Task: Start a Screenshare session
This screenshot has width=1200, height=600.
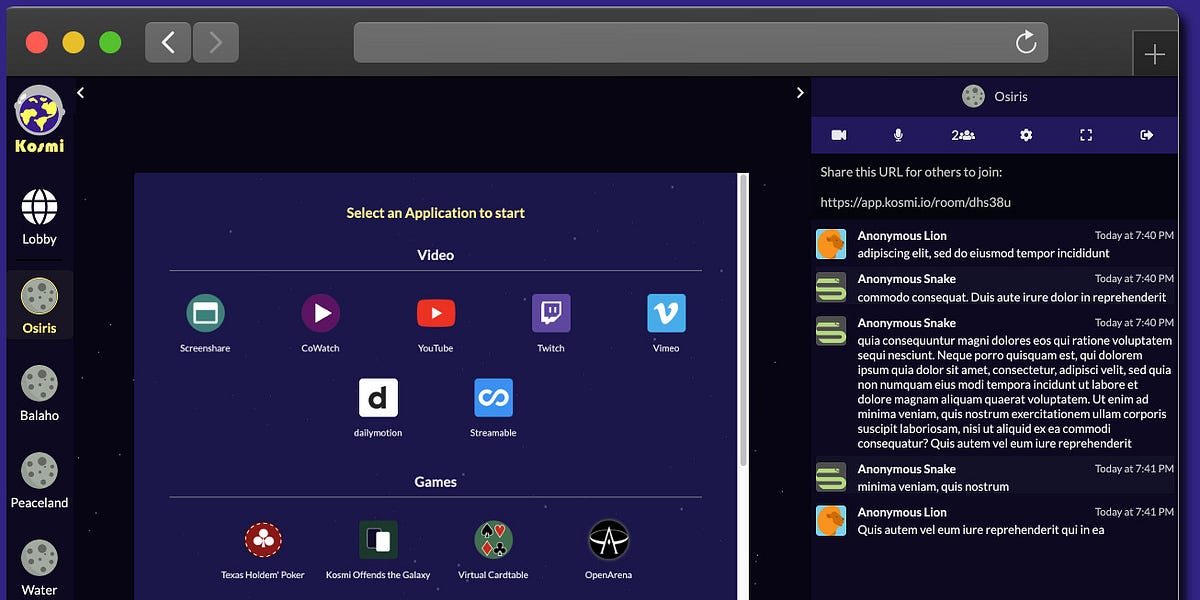Action: 205,312
